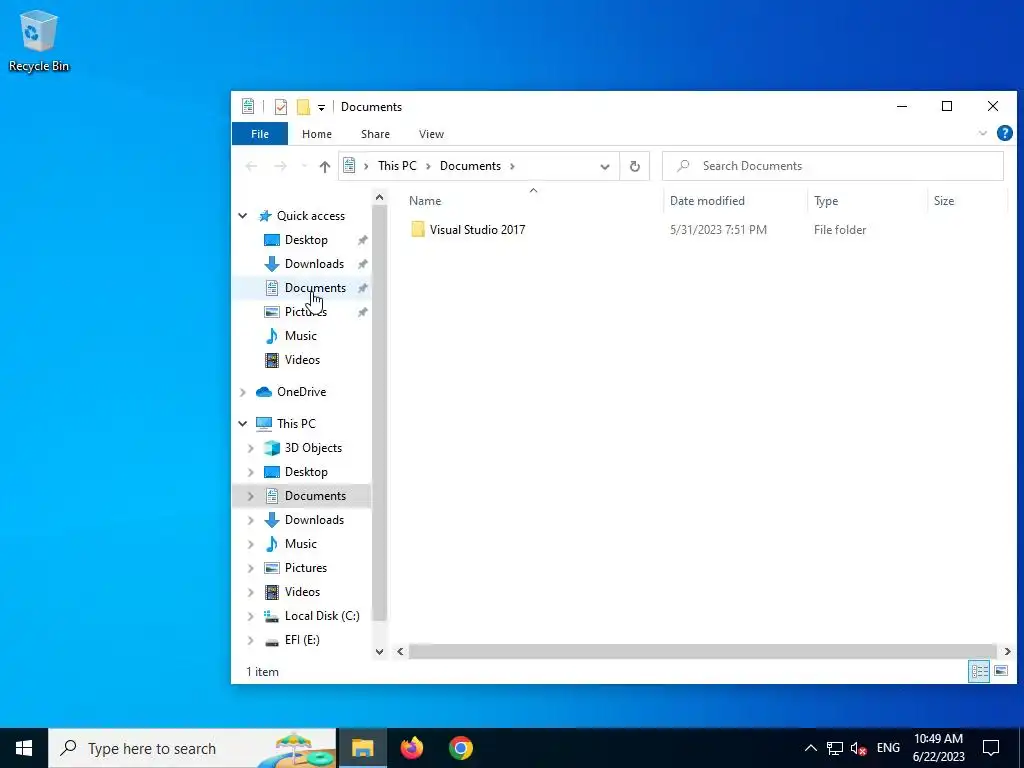Click the Properties icon in title bar
This screenshot has height=768, width=1024.
(x=281, y=106)
